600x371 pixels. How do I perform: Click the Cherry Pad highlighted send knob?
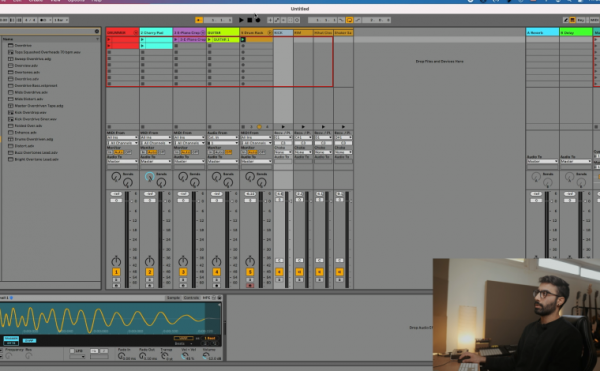tap(150, 177)
